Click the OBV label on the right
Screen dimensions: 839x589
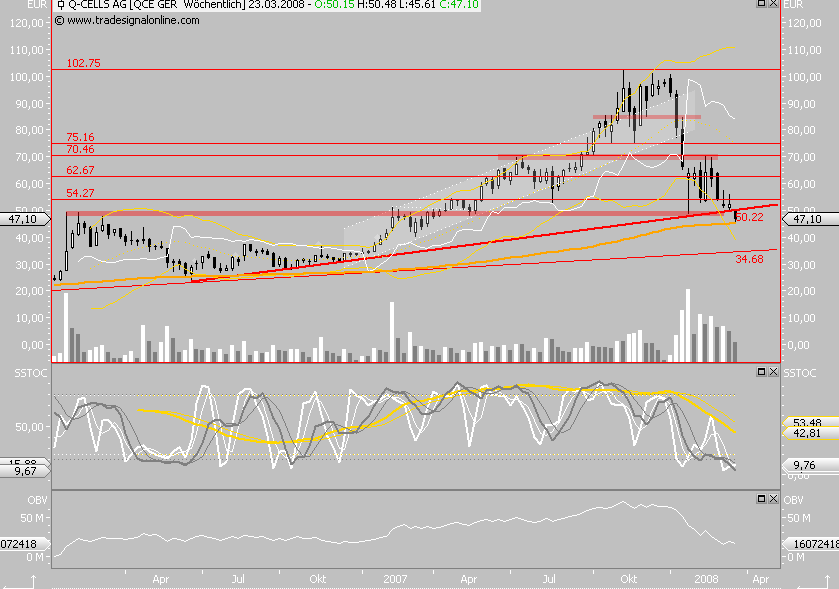point(794,500)
